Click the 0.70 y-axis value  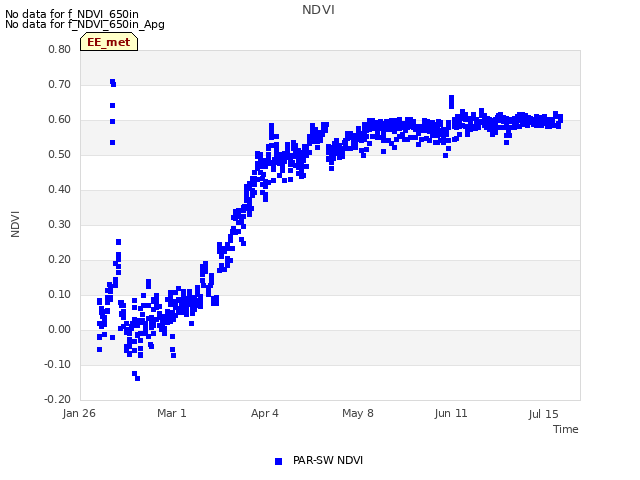click(x=60, y=84)
